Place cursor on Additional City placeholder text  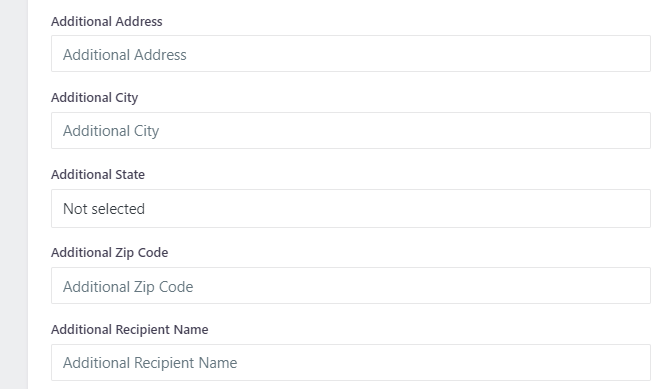point(111,131)
